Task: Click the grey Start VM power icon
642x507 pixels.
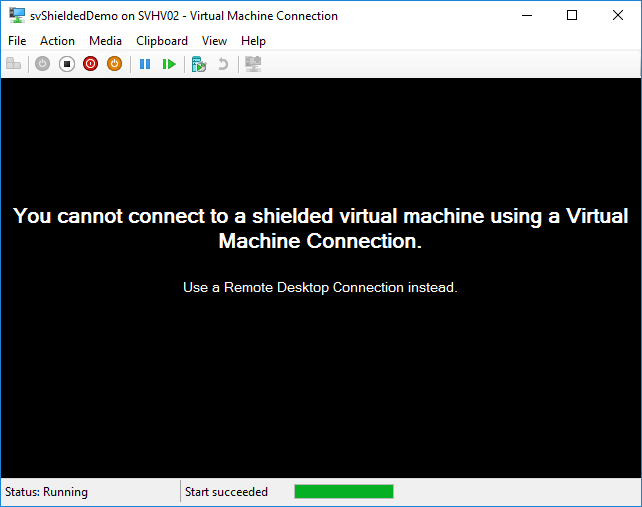Action: pos(43,64)
